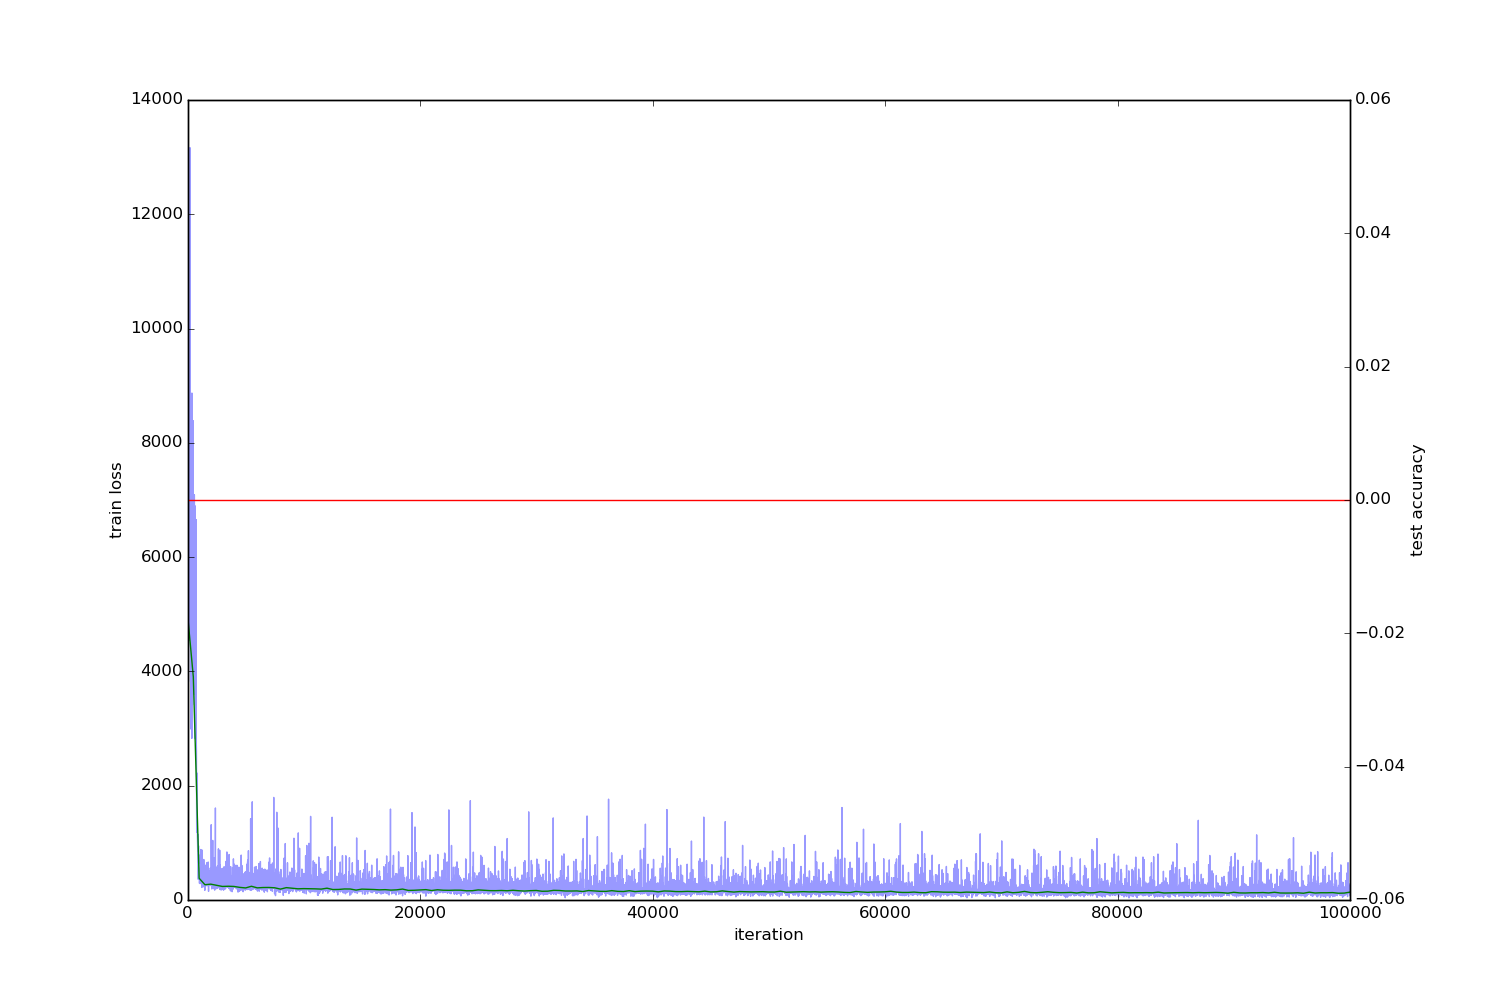Click the 0.02 tick on accuracy axis

pyautogui.click(x=1373, y=366)
